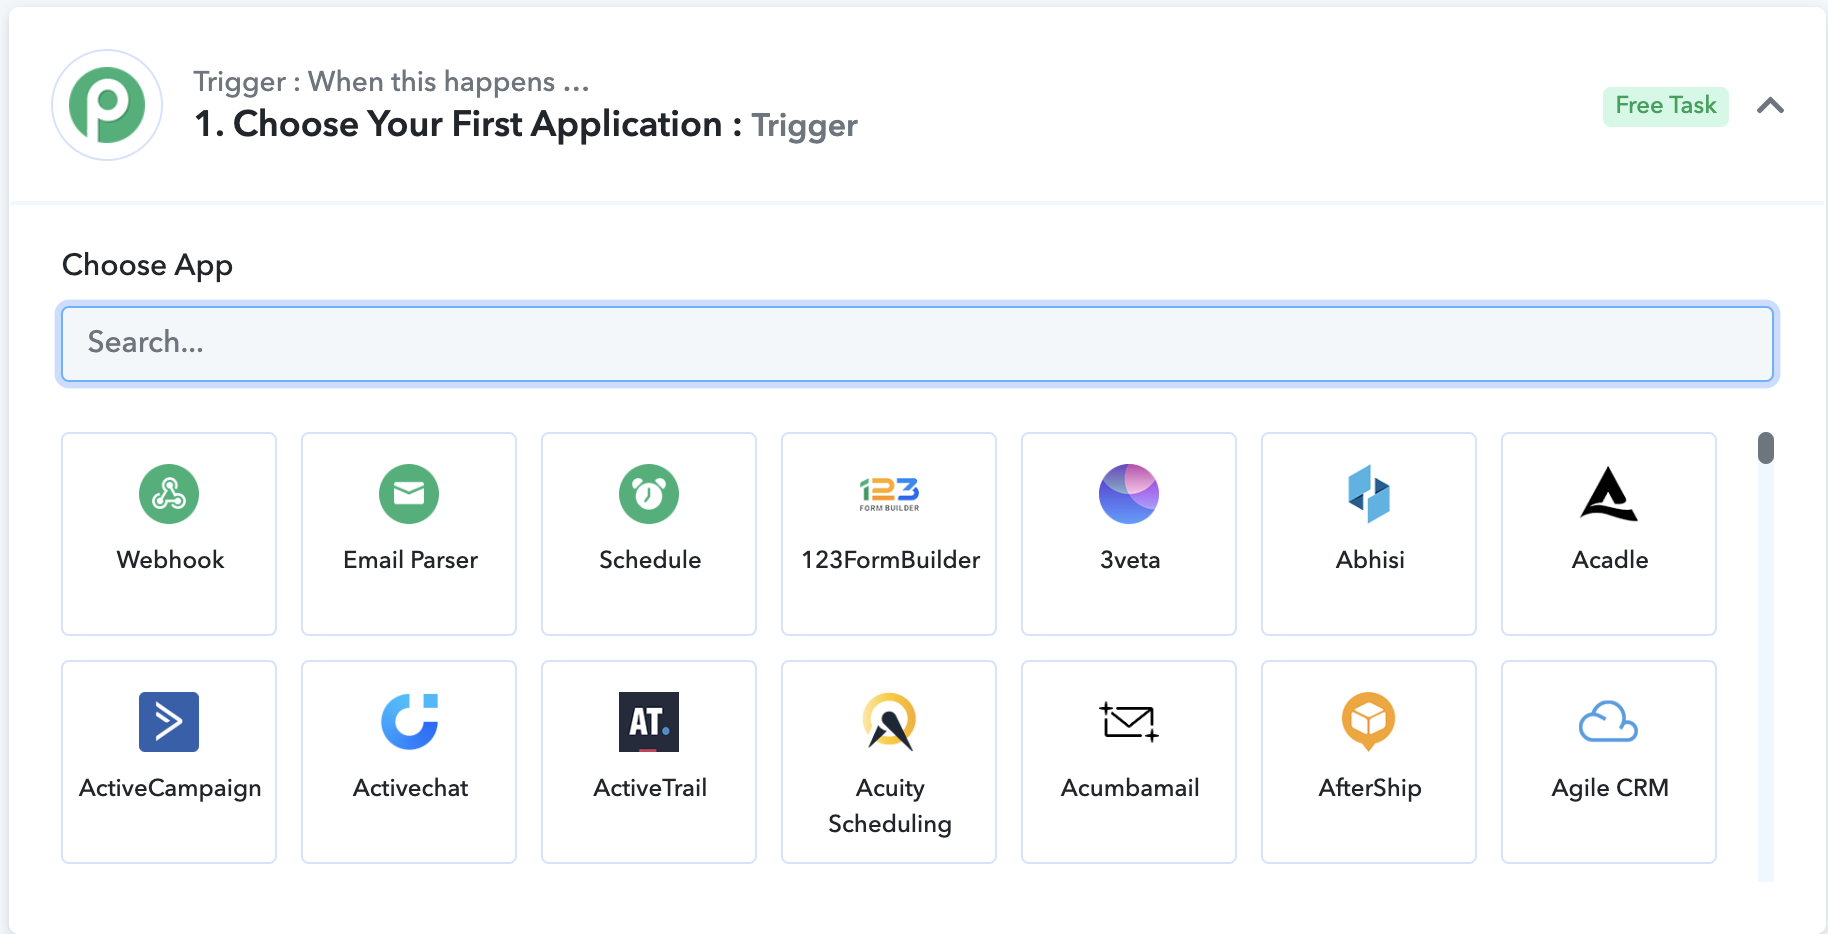Choose the 3veta sphere icon
Screen dimensions: 1828x934
click(1129, 494)
